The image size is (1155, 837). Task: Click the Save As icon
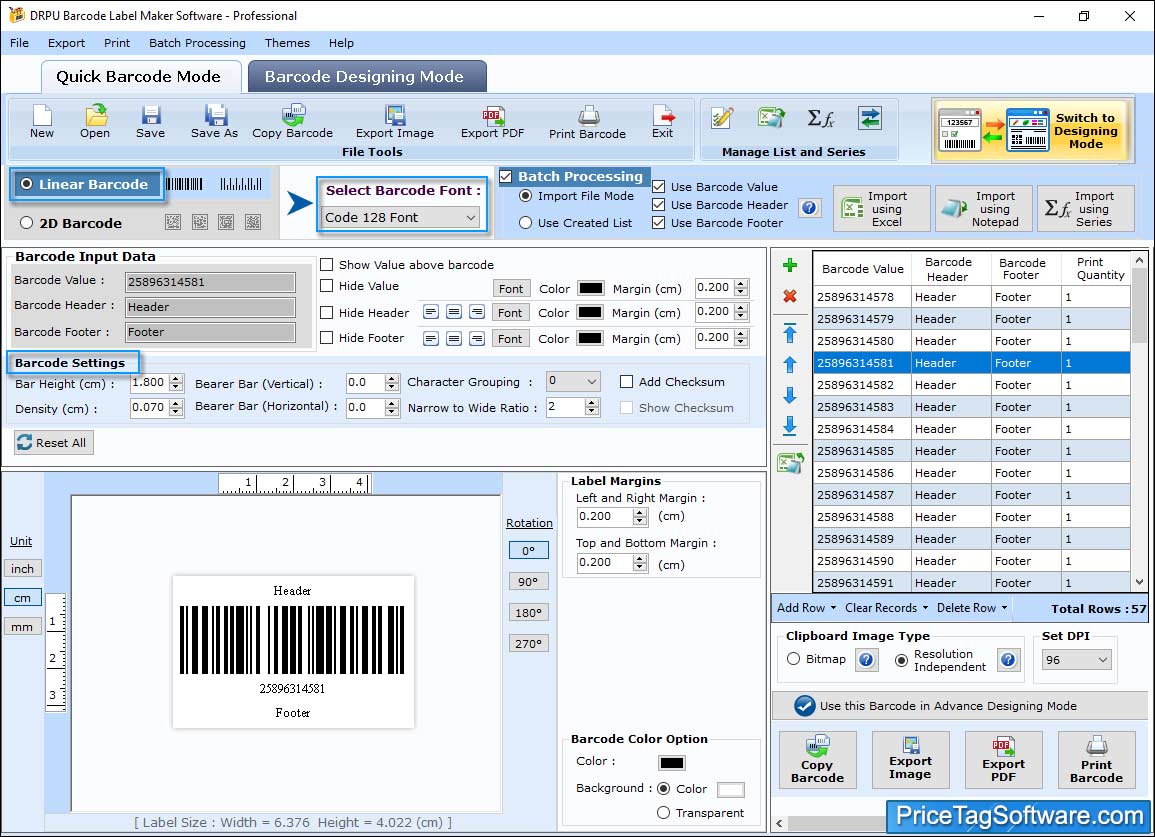coord(214,122)
